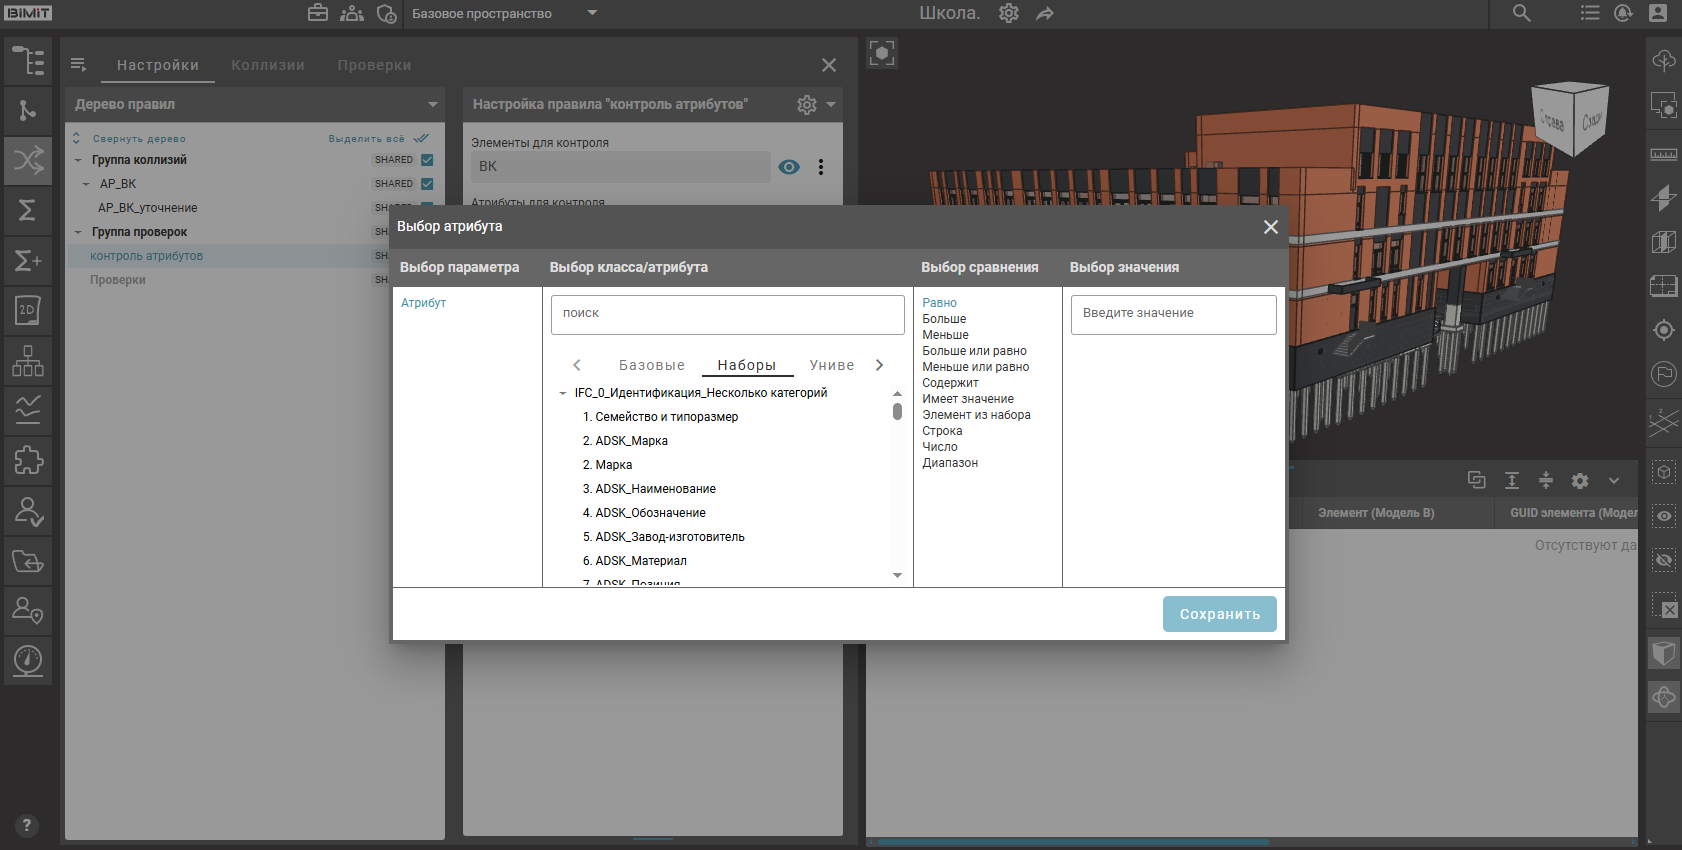Click the 3D navigation view cube
The width and height of the screenshot is (1682, 850).
[x=1570, y=119]
